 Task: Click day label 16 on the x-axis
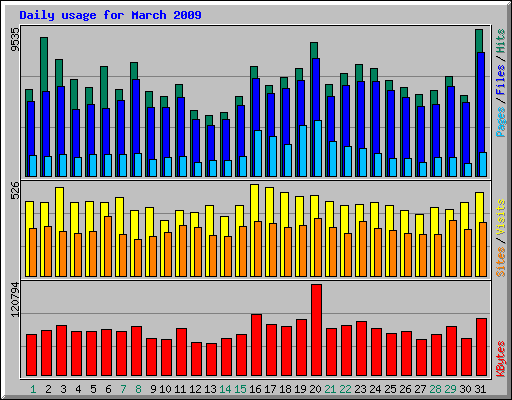pos(255,389)
